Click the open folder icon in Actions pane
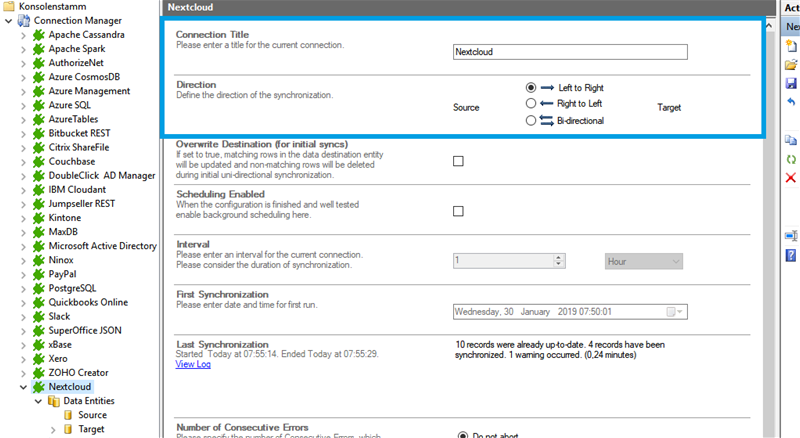The image size is (800, 438). click(x=791, y=65)
